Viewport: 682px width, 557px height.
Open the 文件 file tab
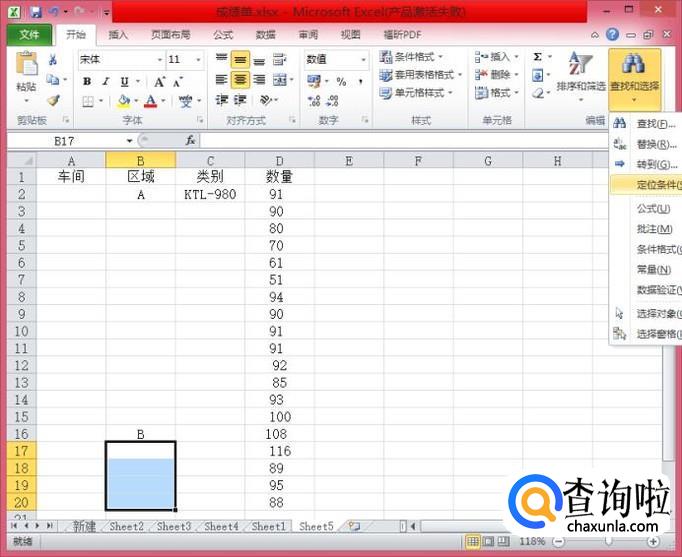pyautogui.click(x=29, y=34)
